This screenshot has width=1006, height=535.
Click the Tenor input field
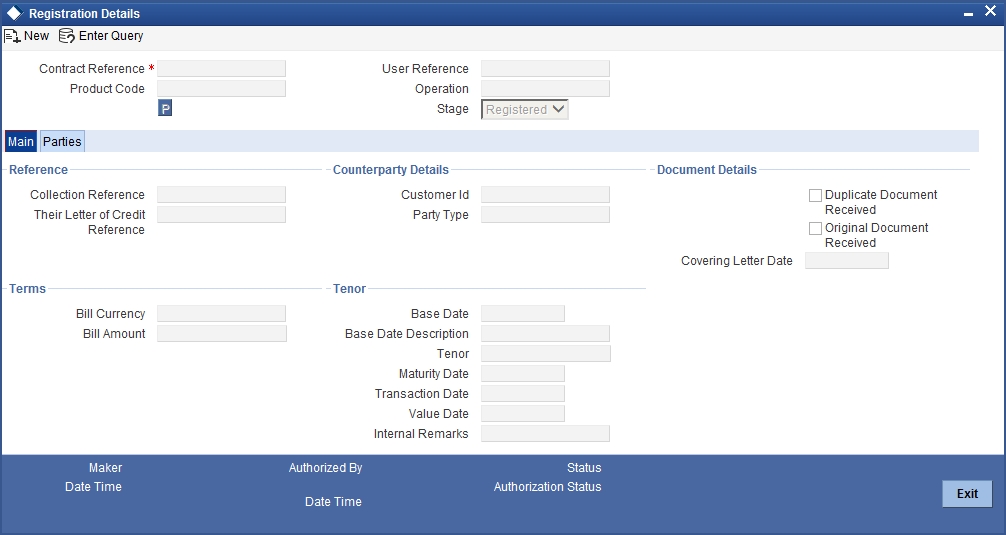[x=546, y=353]
